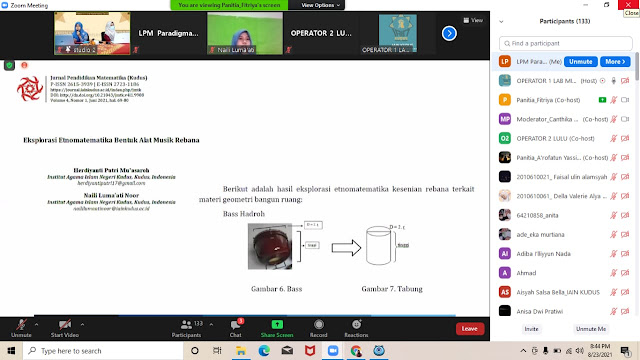Click the recording indicator on OPERATOR 1 row

(x=602, y=81)
